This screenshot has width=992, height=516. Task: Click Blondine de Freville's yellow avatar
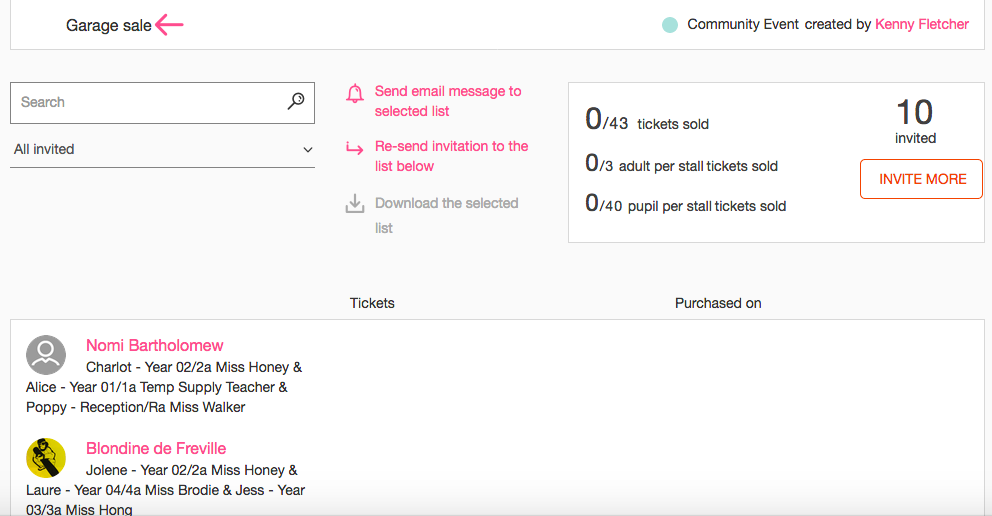tap(46, 458)
